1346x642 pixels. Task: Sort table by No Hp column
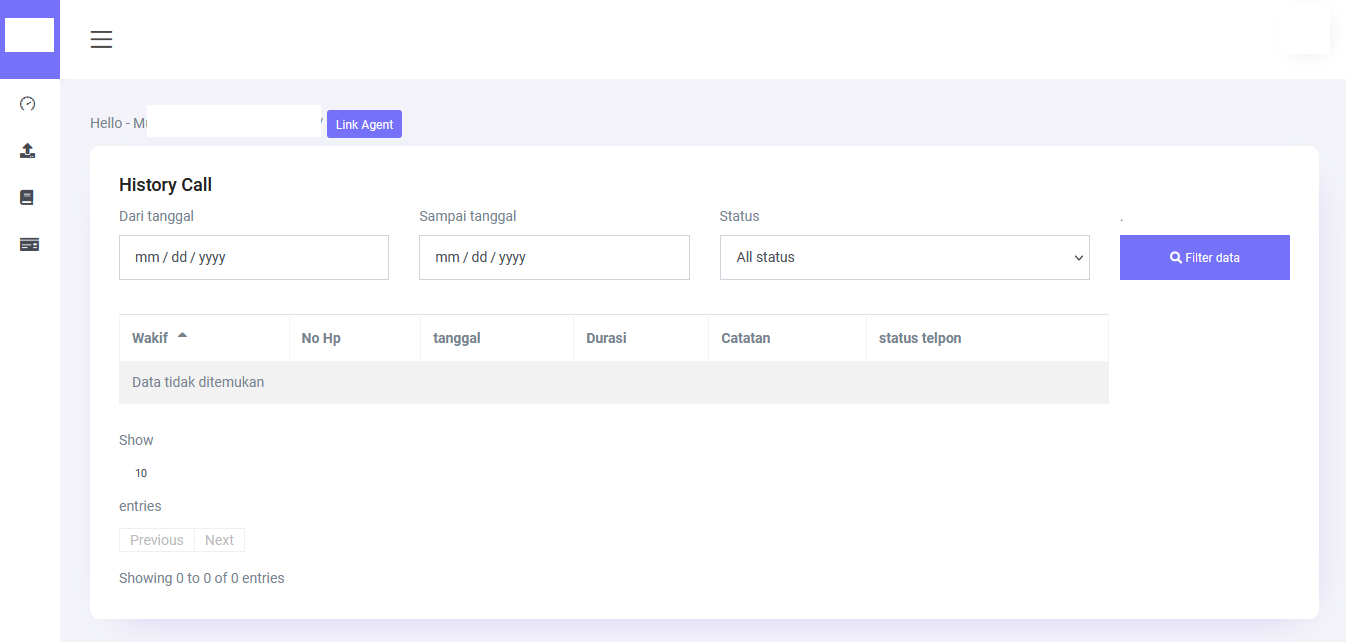tap(321, 338)
